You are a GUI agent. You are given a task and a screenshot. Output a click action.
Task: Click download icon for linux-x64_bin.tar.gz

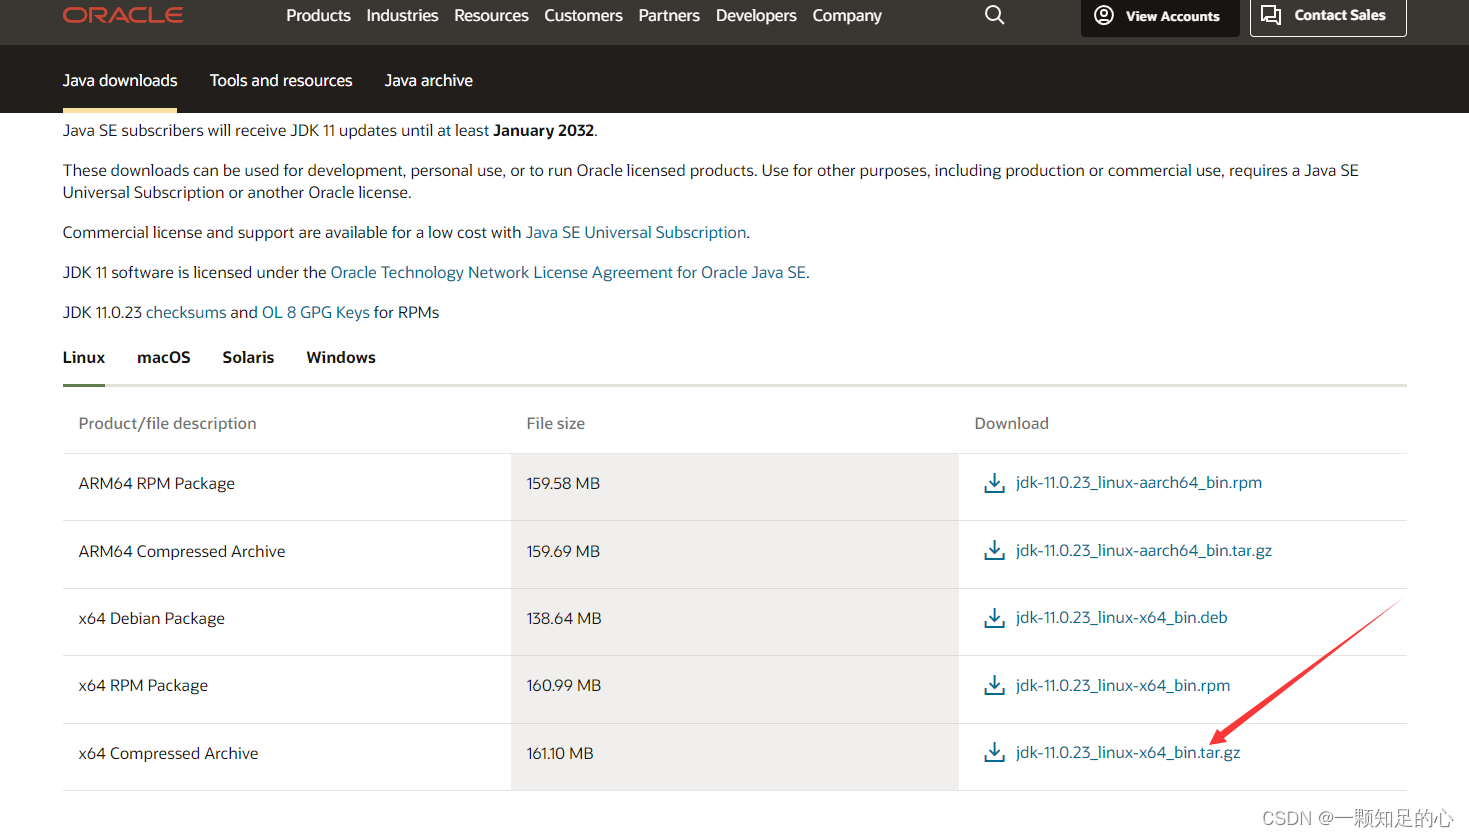pyautogui.click(x=994, y=753)
